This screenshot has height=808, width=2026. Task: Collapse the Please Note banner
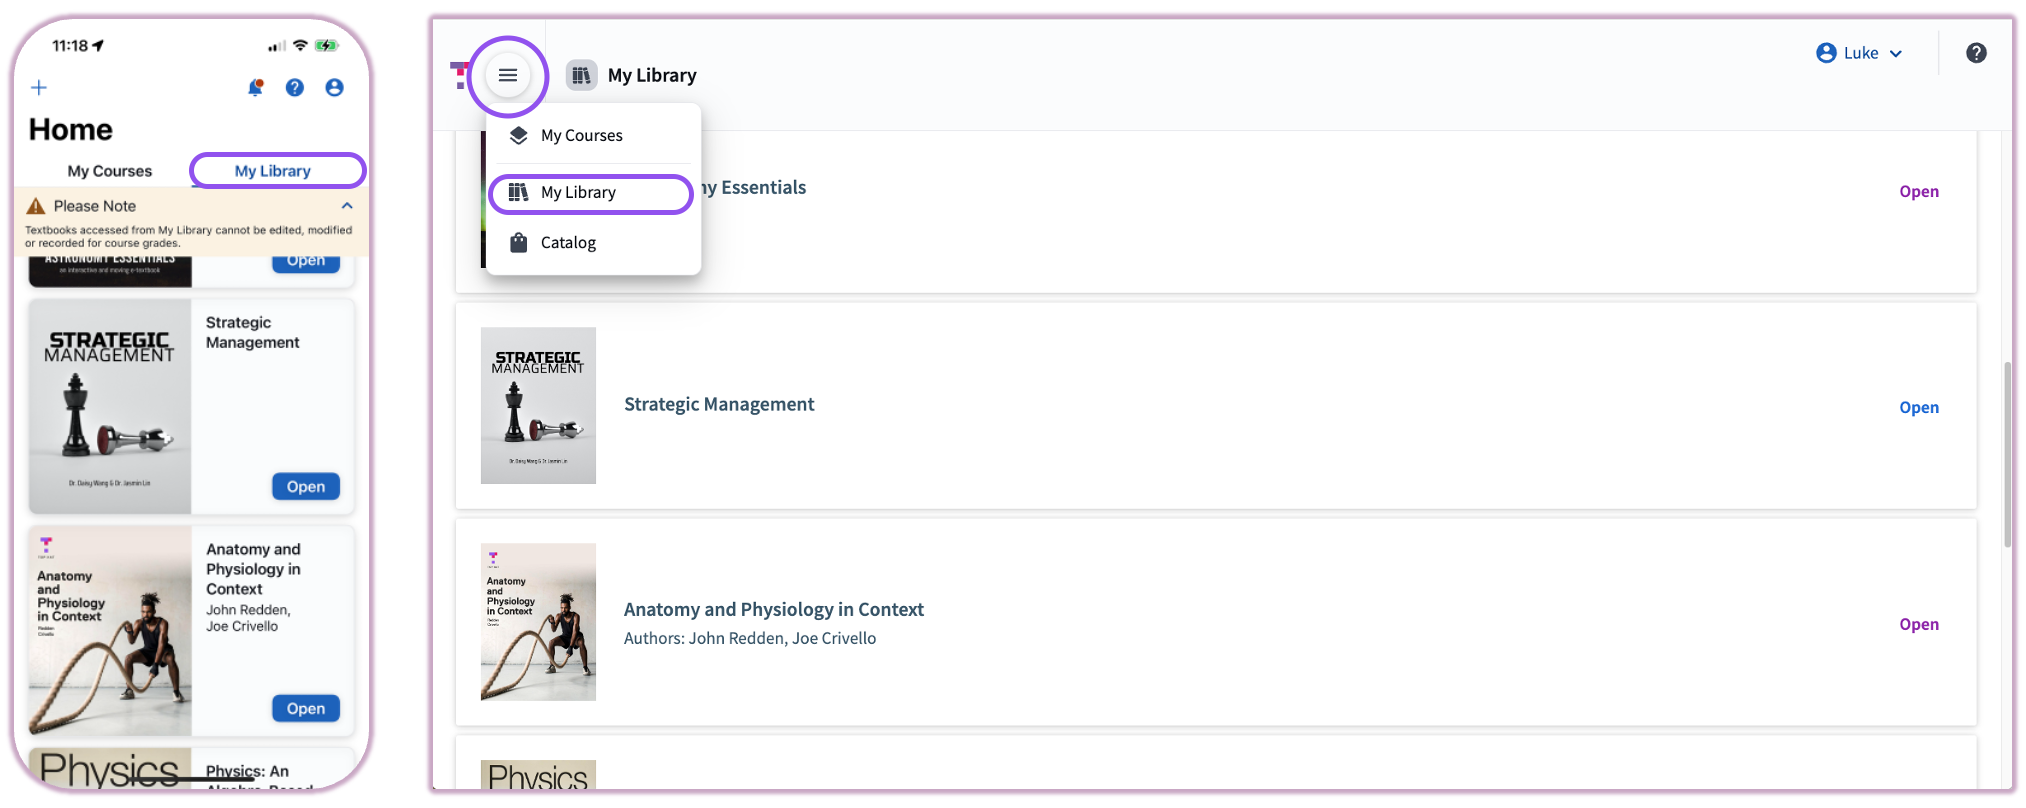(346, 205)
